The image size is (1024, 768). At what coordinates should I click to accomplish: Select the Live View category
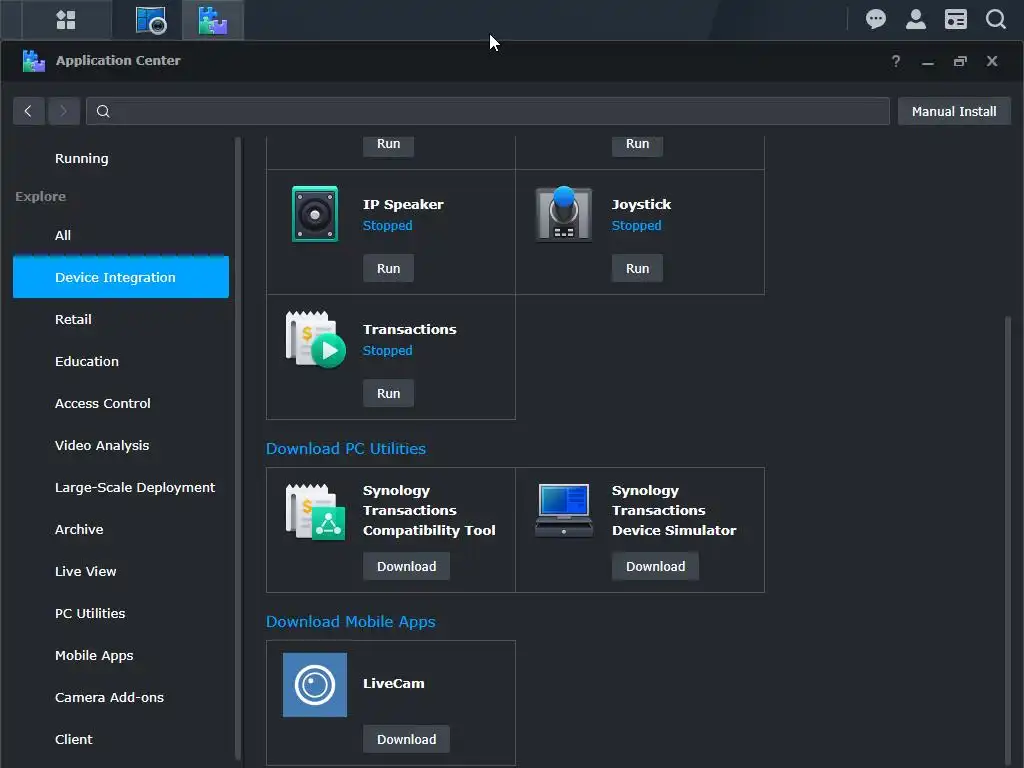121,571
